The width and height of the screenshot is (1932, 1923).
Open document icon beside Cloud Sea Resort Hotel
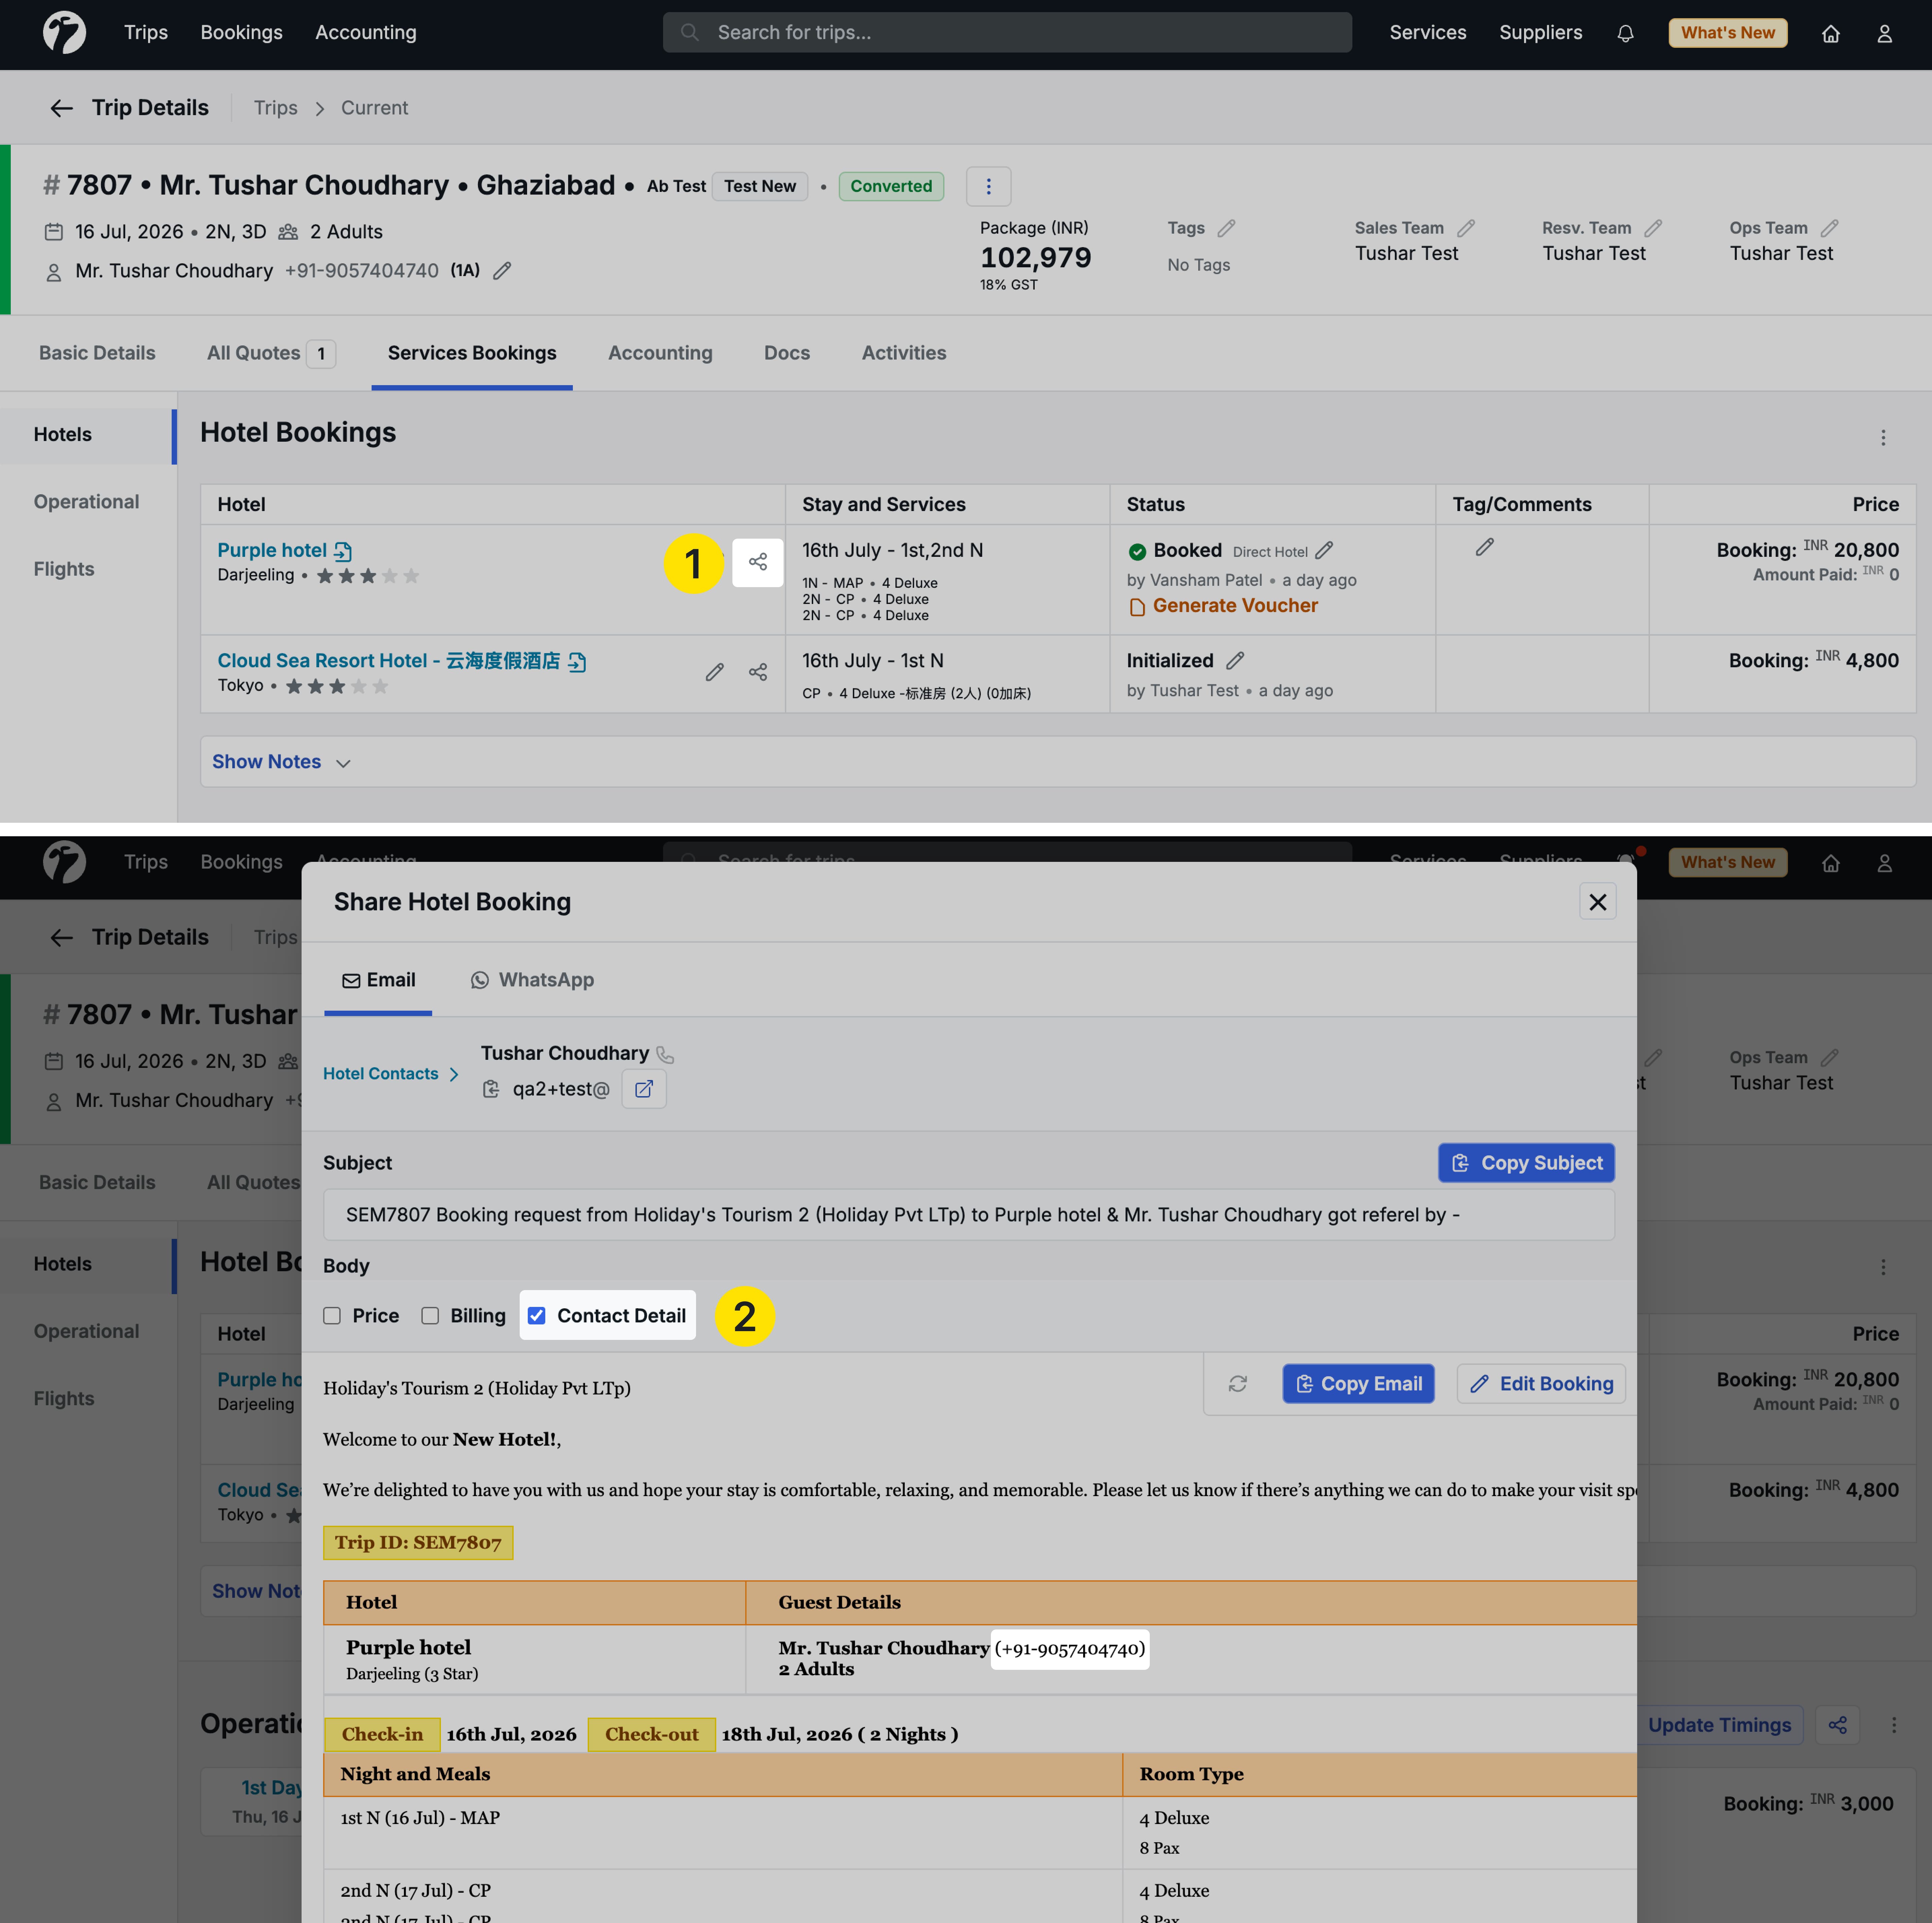pyautogui.click(x=577, y=662)
